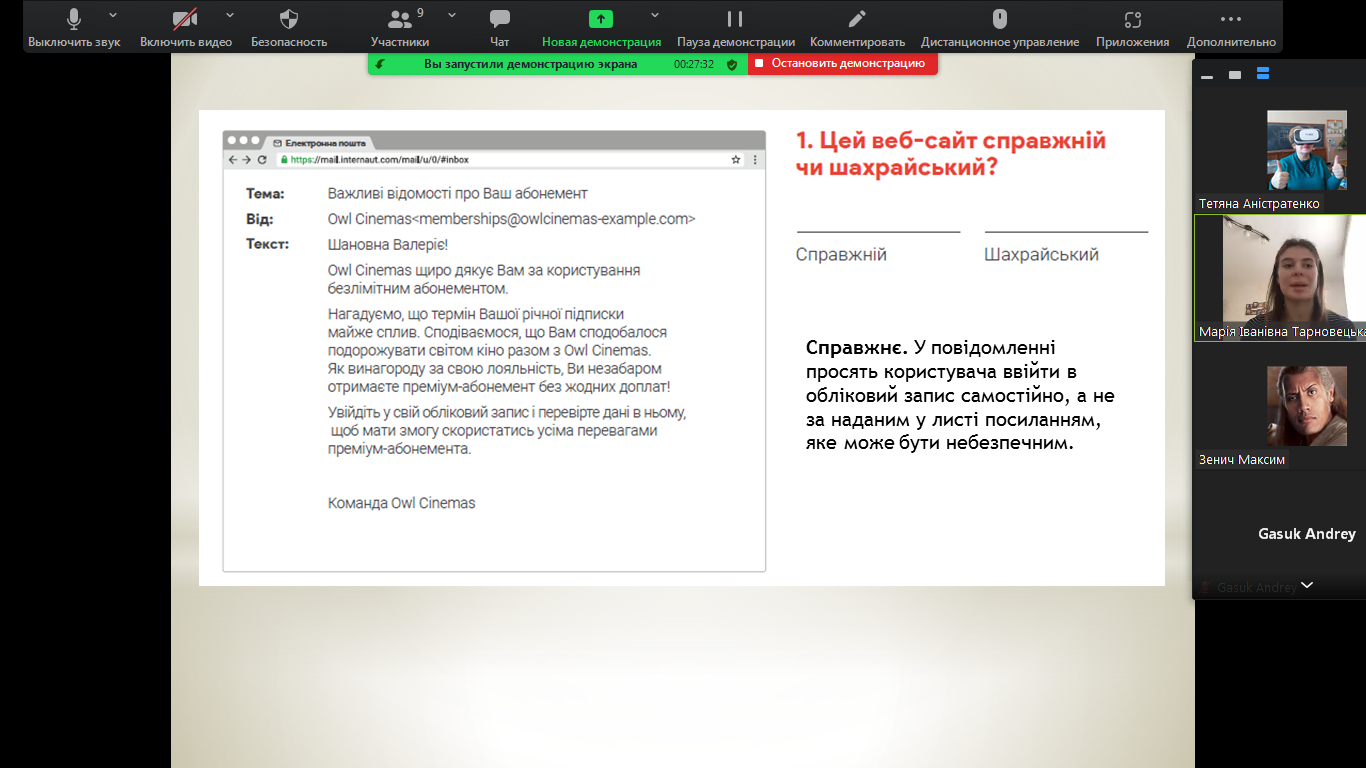Expand video options arrow next to camera
Viewport: 1366px width, 768px height.
tap(230, 15)
